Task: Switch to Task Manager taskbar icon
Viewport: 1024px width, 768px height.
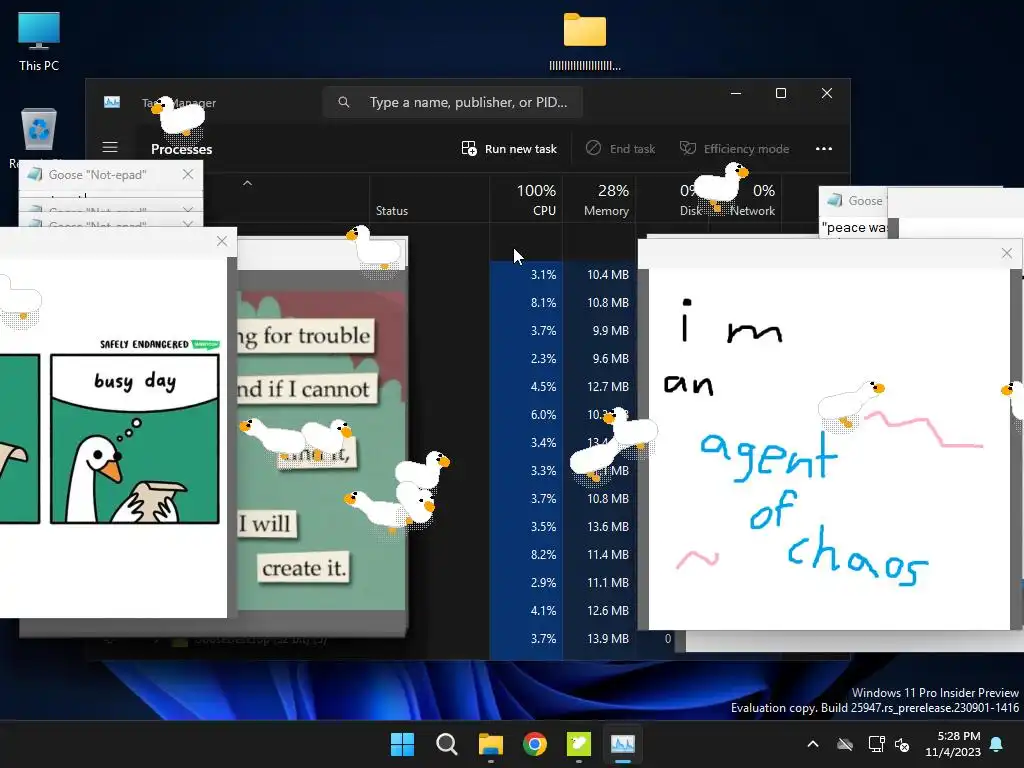Action: click(623, 744)
